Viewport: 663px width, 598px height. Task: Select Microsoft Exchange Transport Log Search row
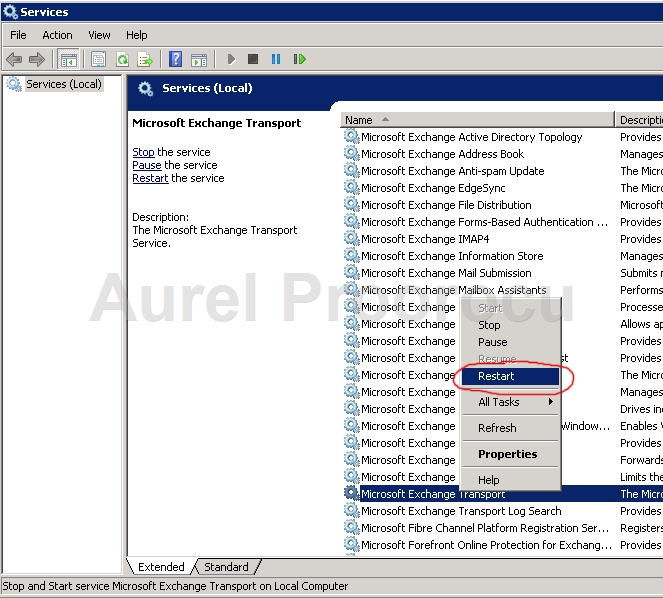461,511
